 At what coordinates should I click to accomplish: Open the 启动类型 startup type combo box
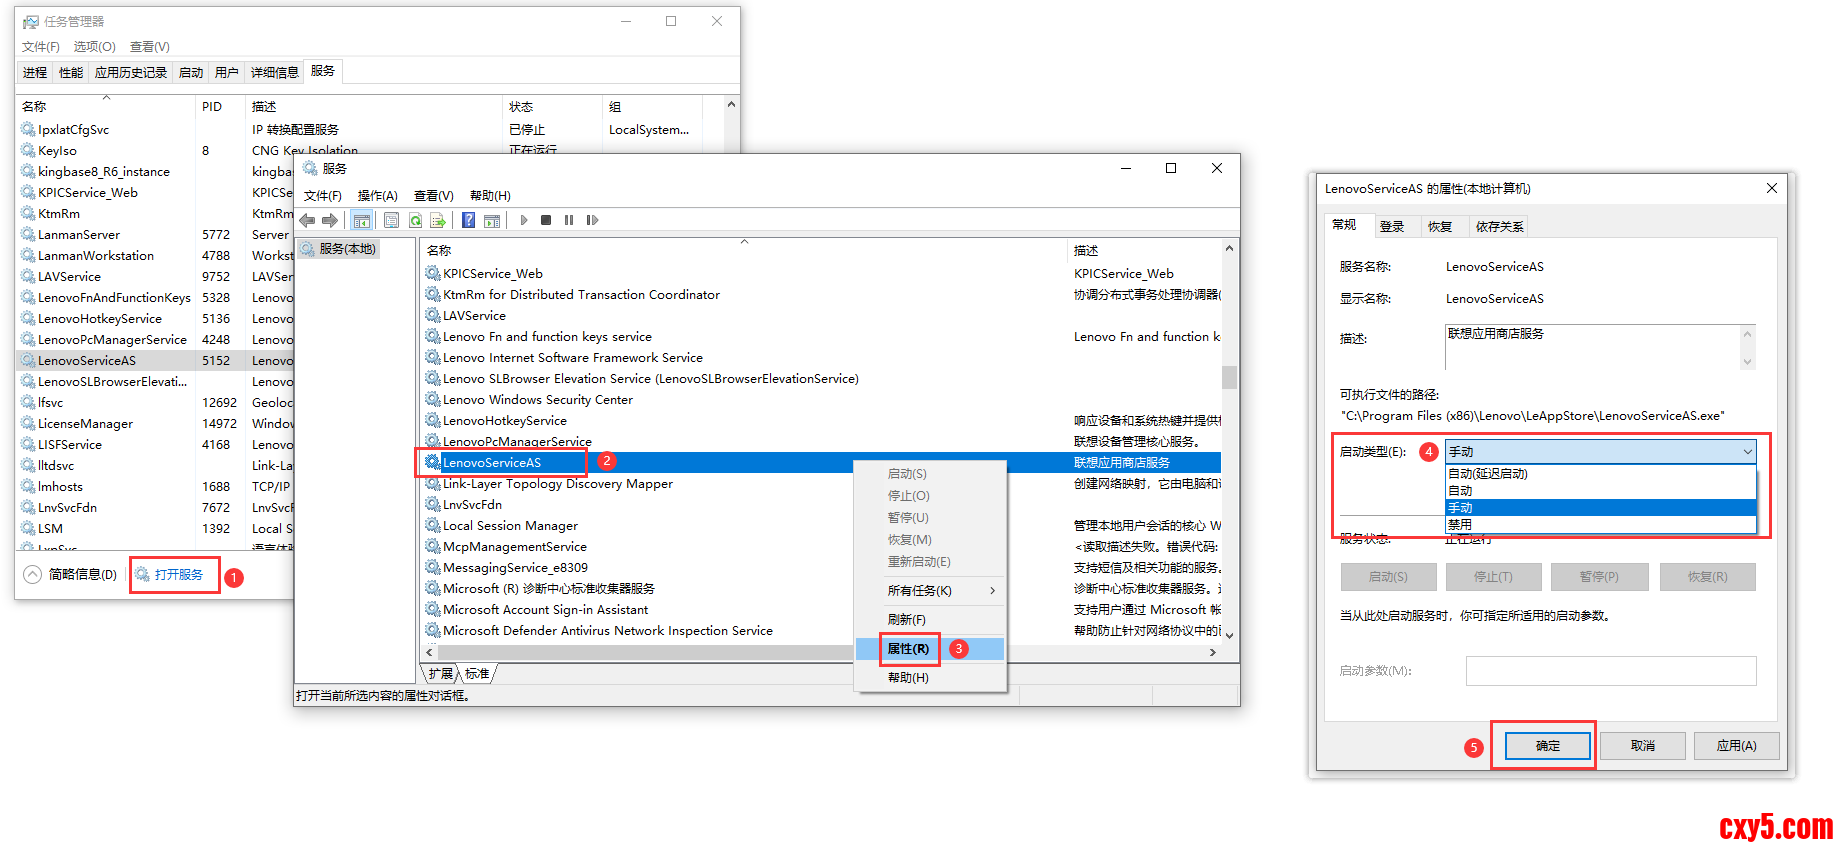[x=1600, y=452]
